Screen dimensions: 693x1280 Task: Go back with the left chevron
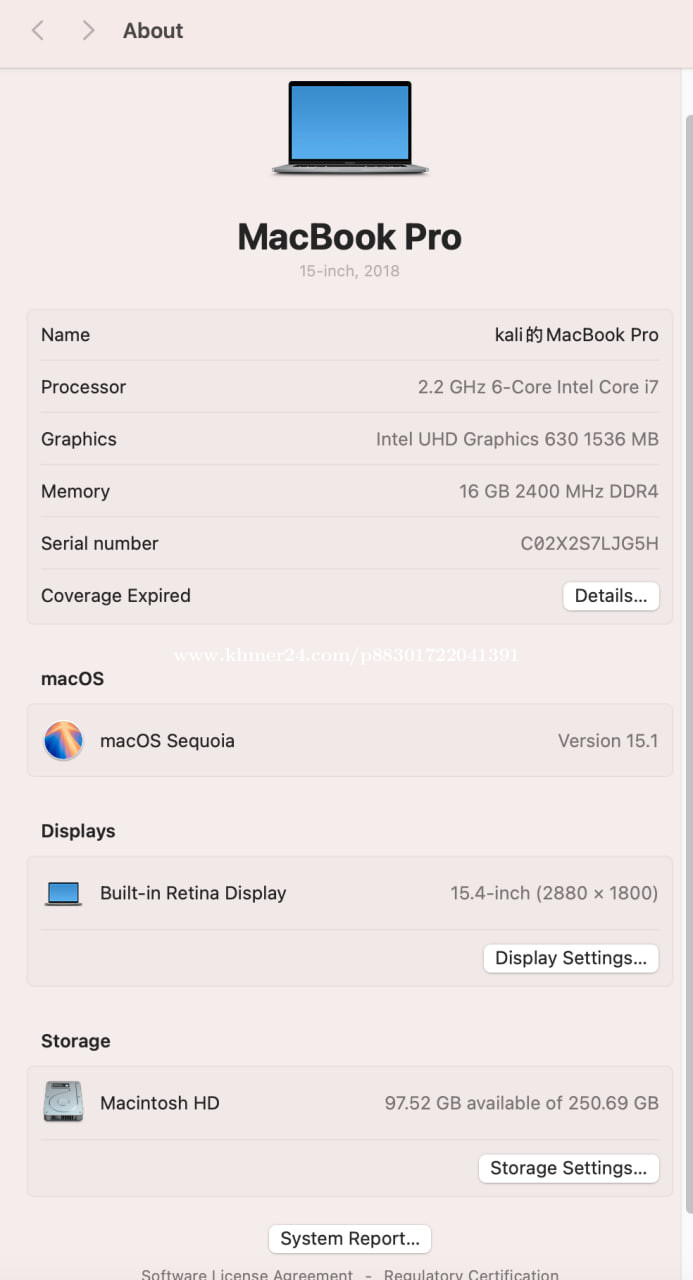[x=38, y=31]
